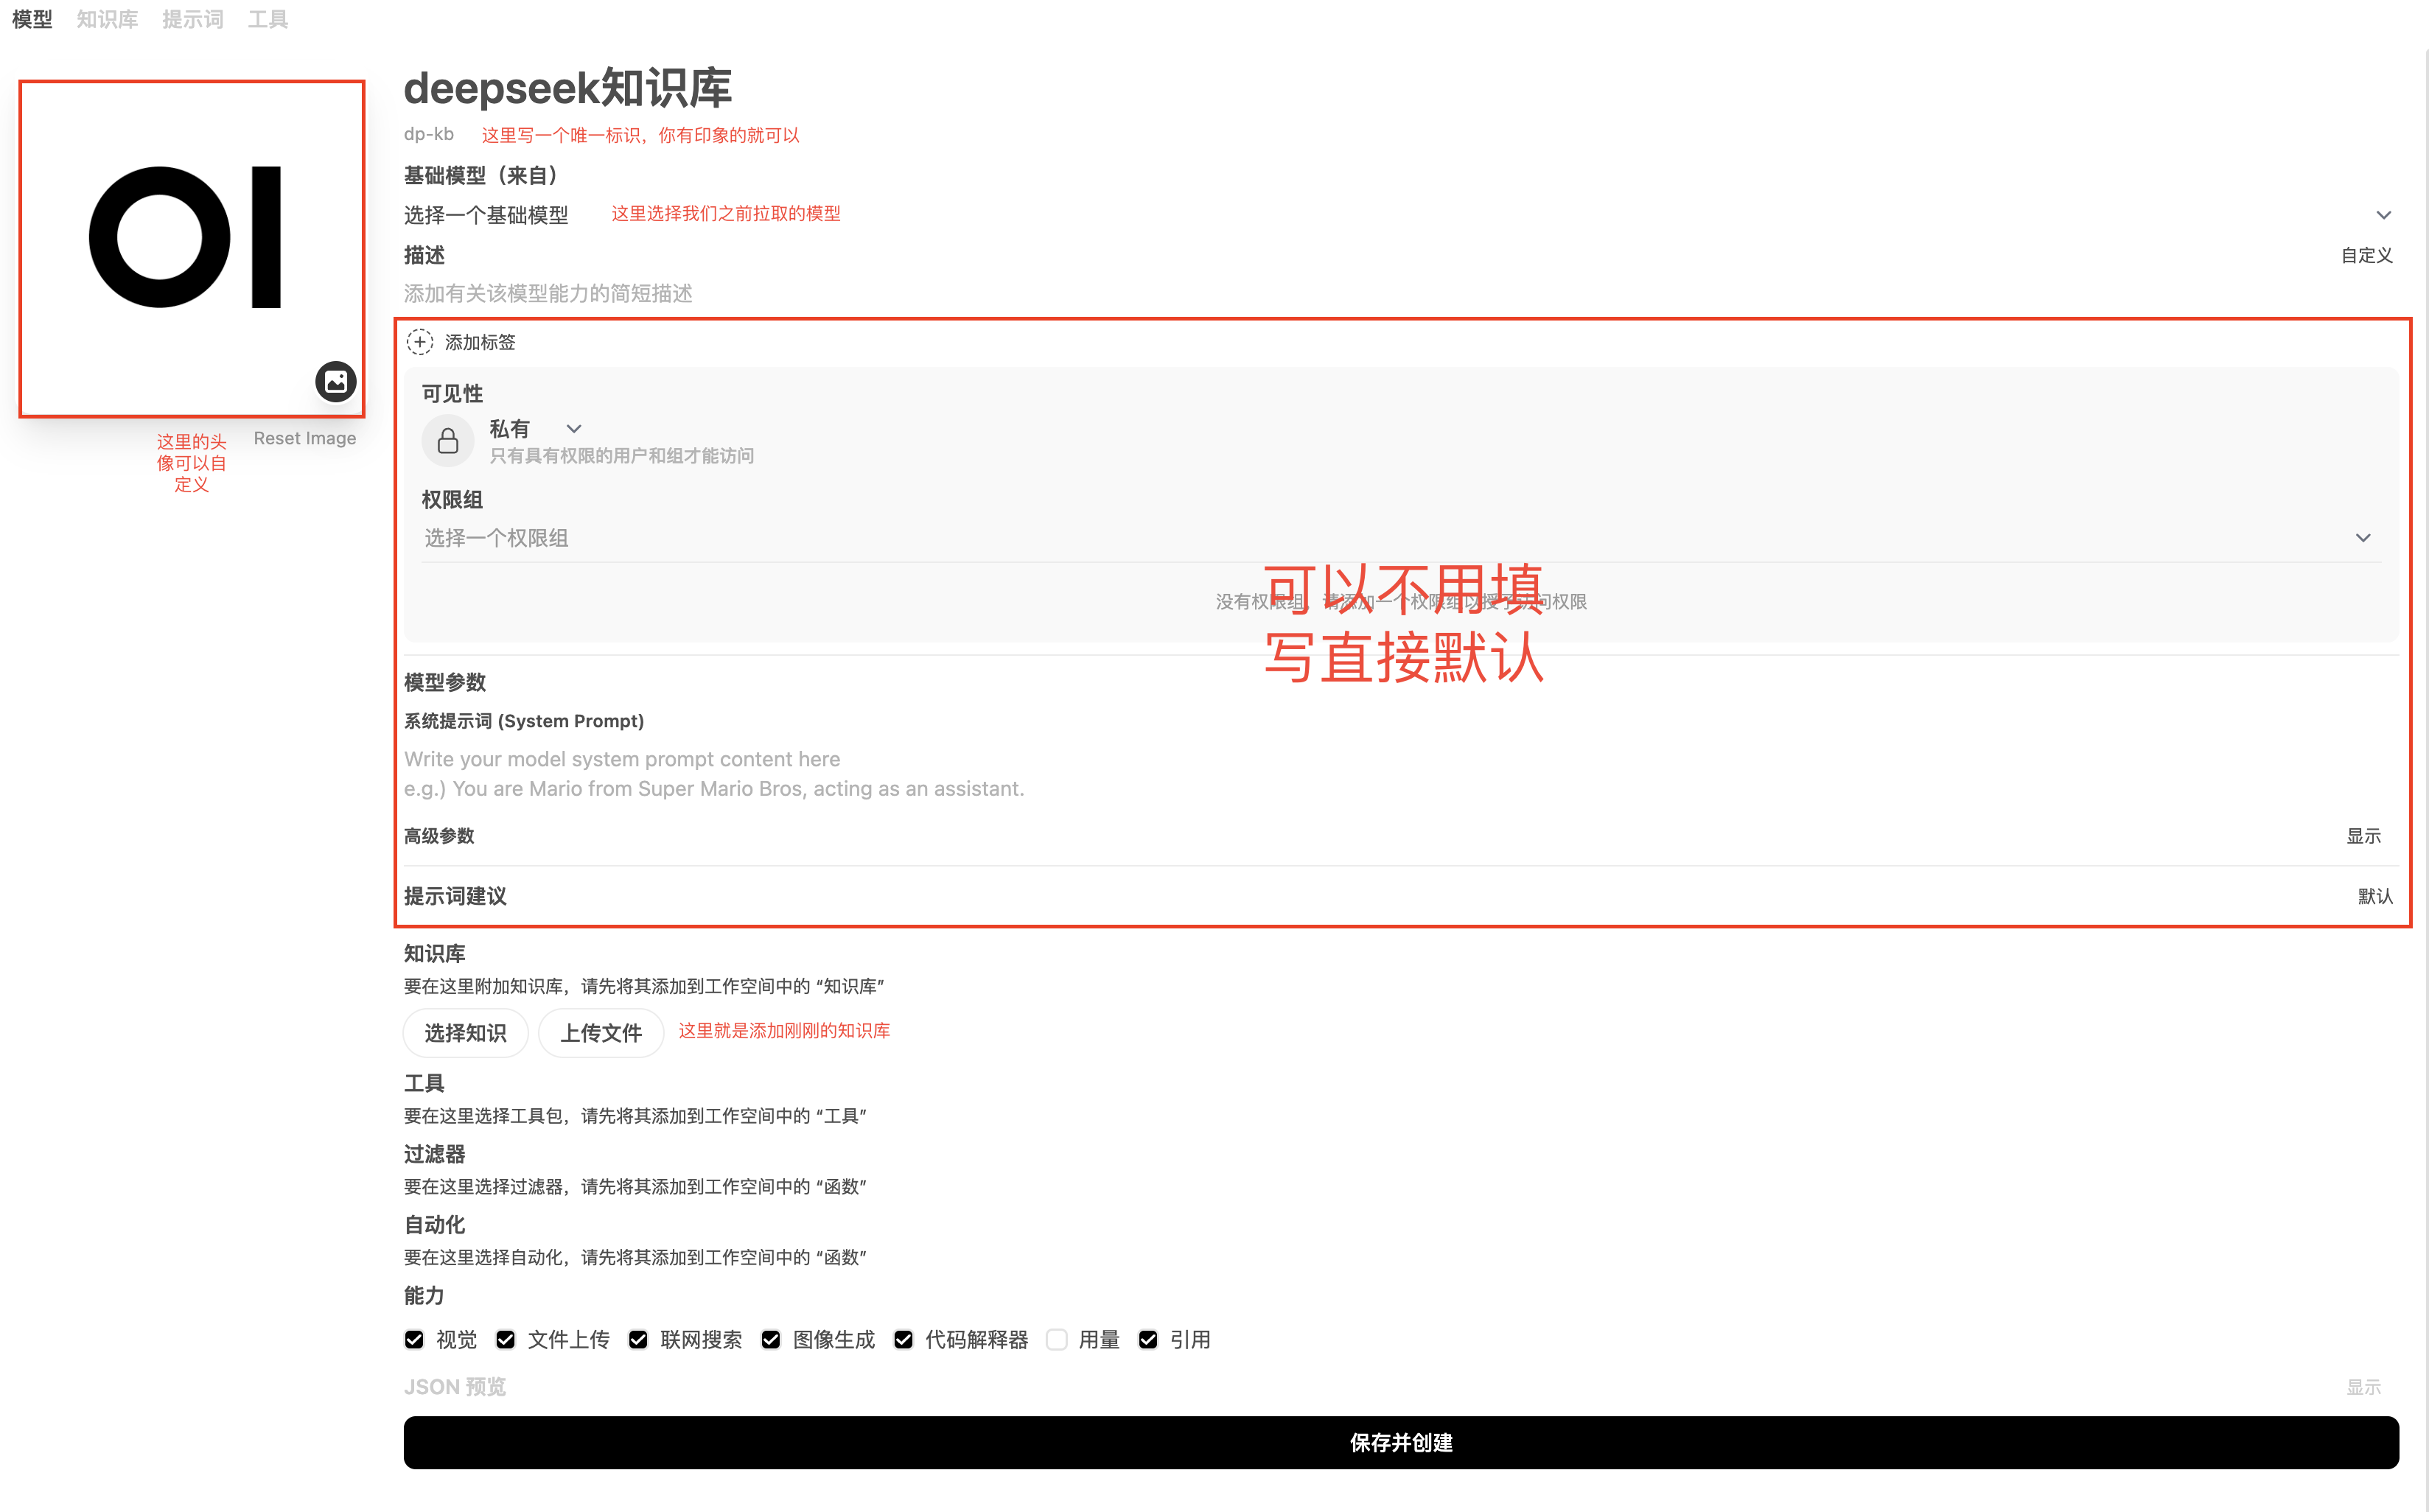Toggle prompt suggestions 默认 setting

(2375, 896)
